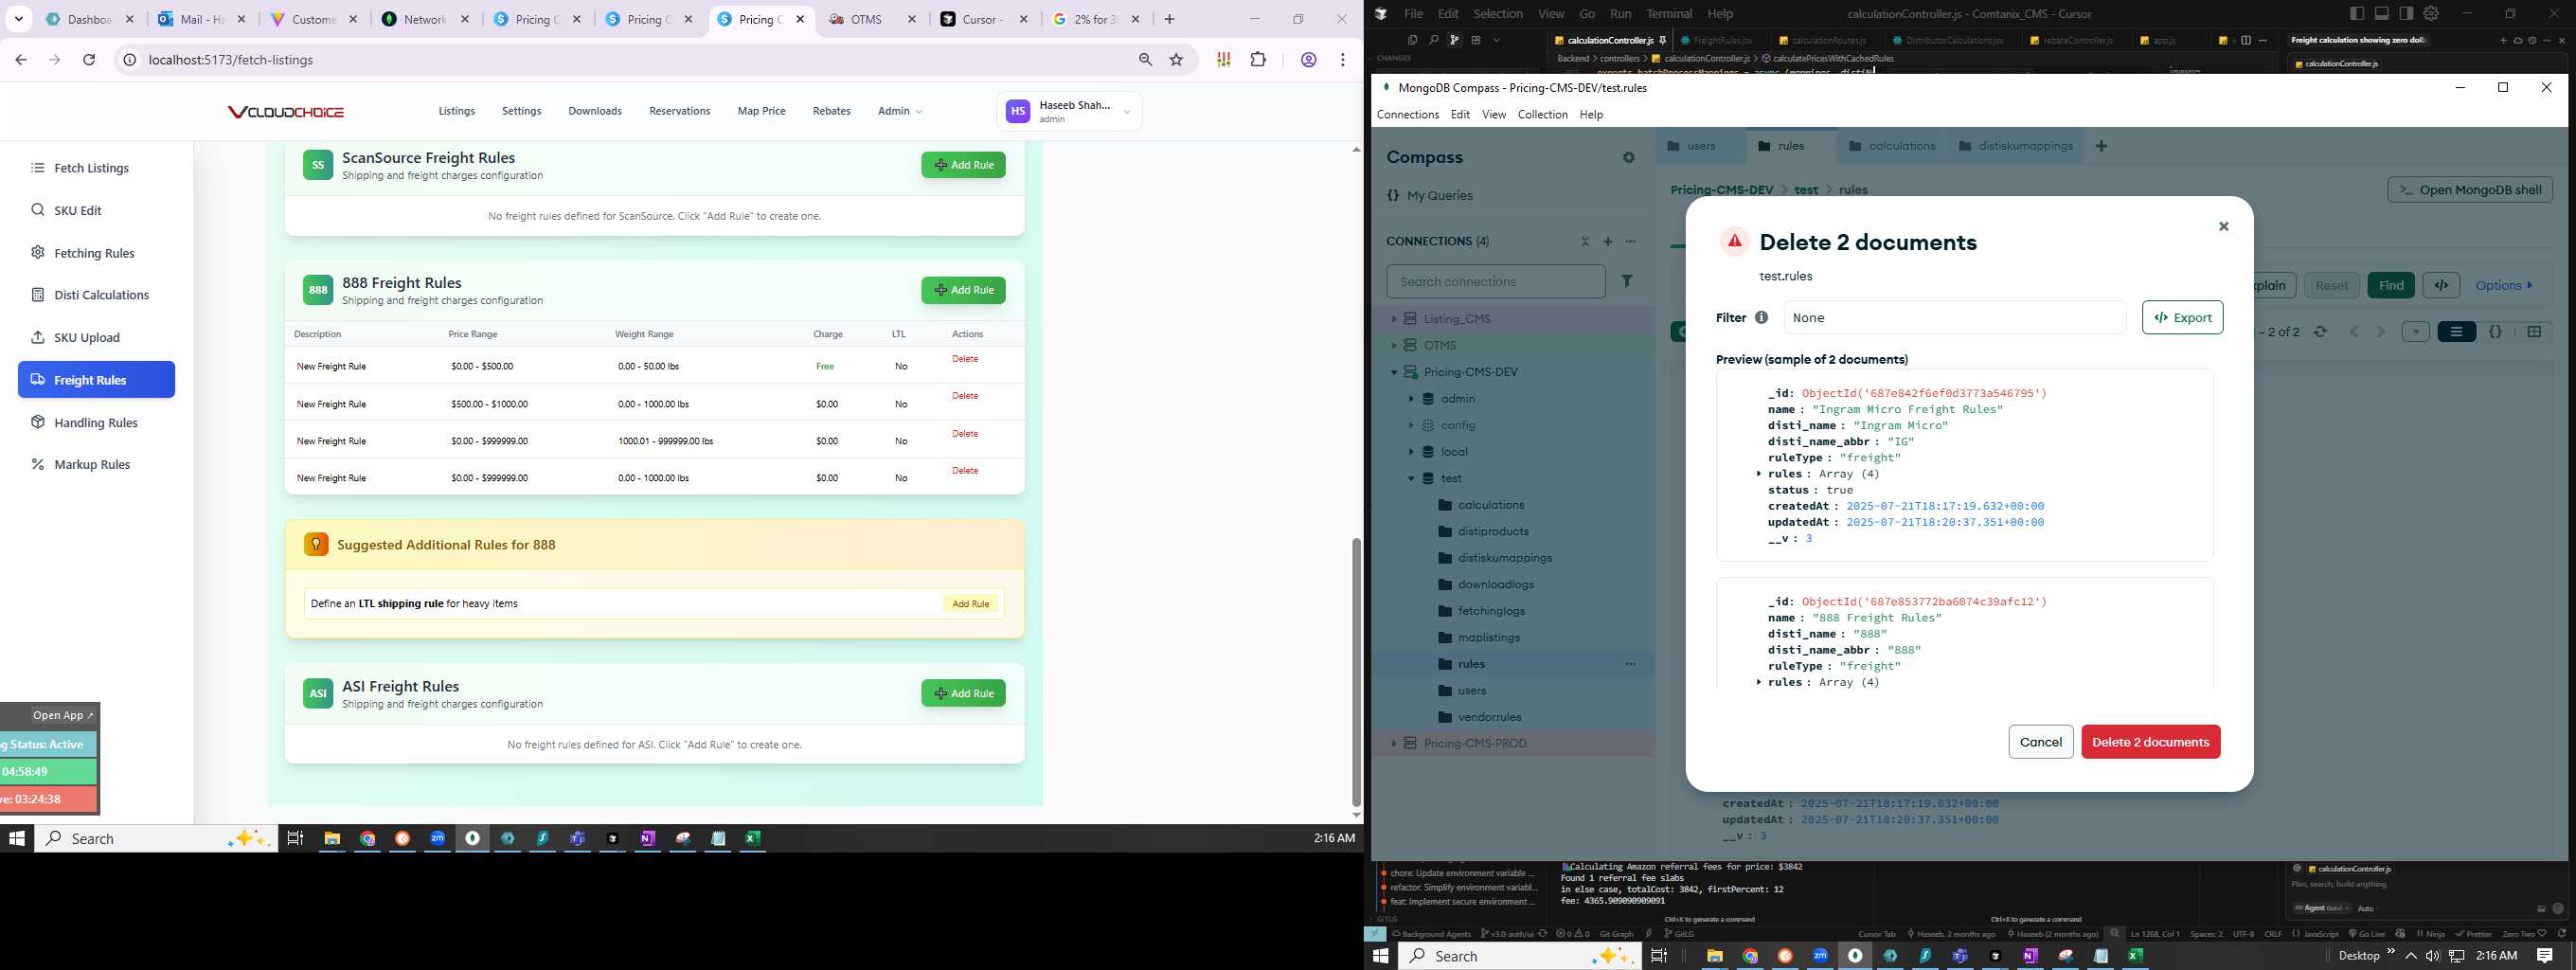Screen dimensions: 2576x970
Task: Expand the config database
Action: (x=1411, y=426)
